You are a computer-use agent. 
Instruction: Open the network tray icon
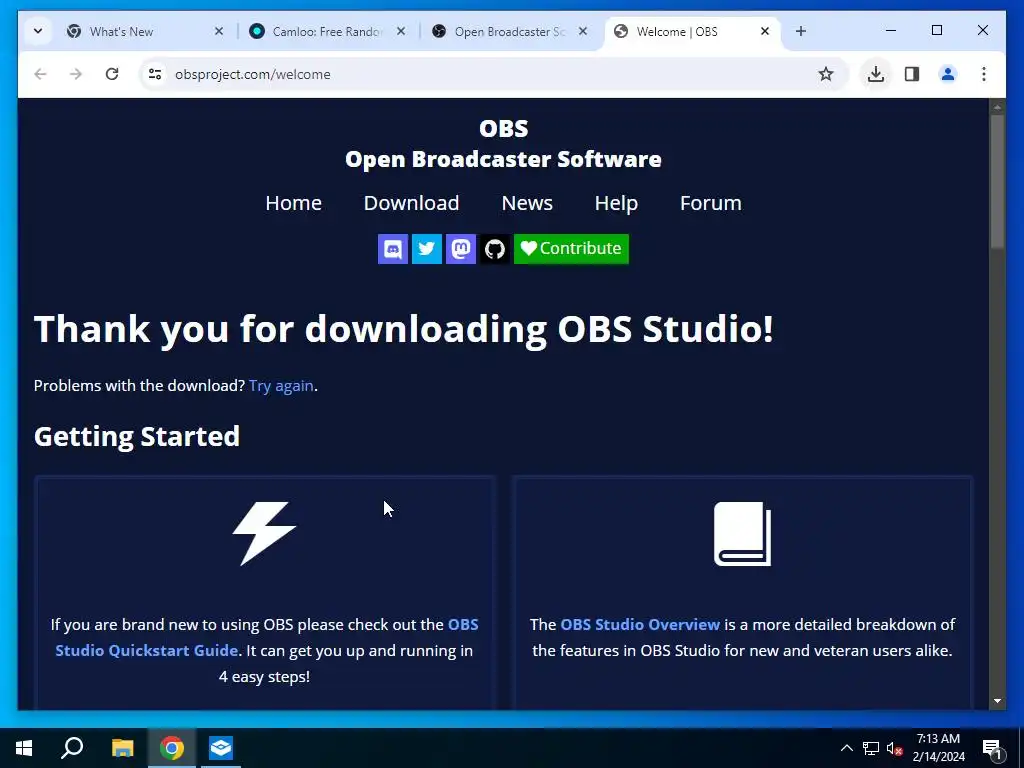coord(871,748)
